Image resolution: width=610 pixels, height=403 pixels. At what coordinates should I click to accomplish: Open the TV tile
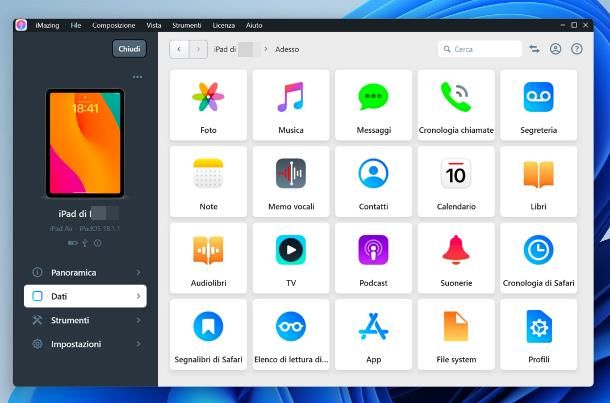291,258
